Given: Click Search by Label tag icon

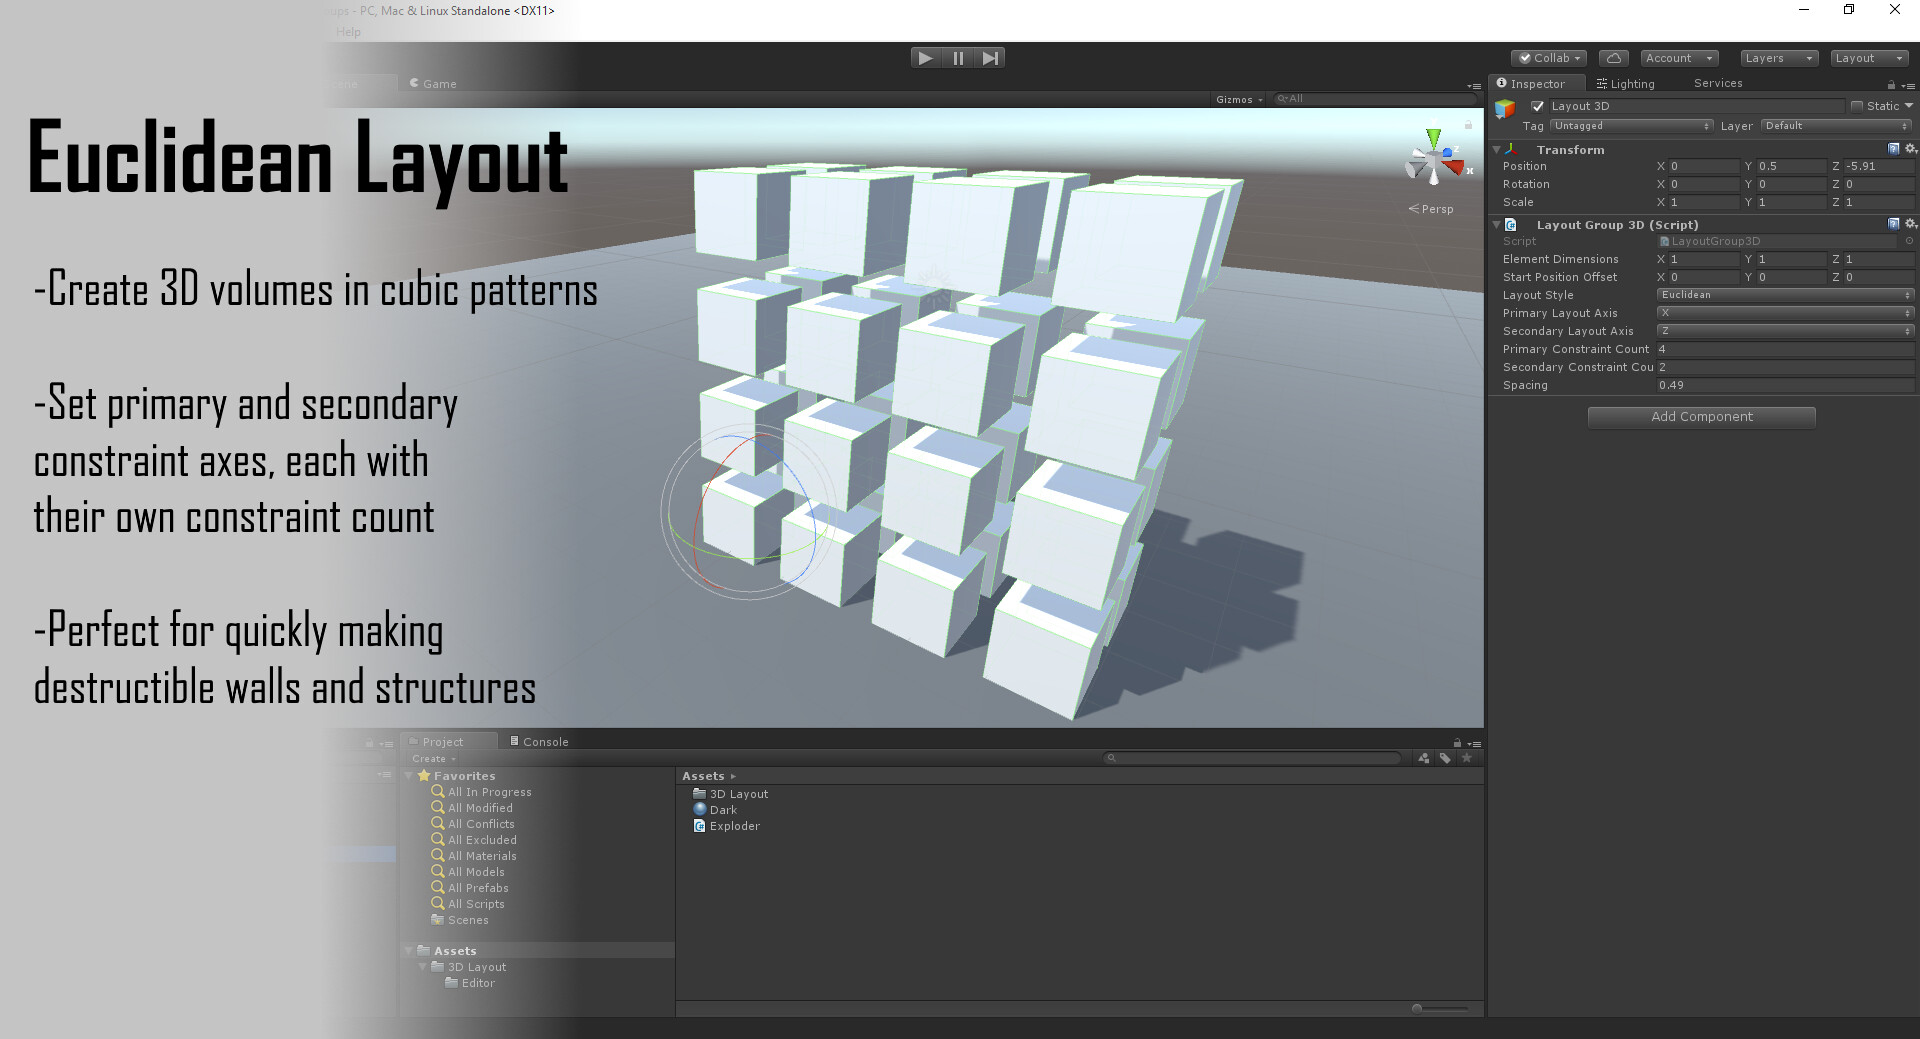Looking at the screenshot, I should click(x=1445, y=758).
